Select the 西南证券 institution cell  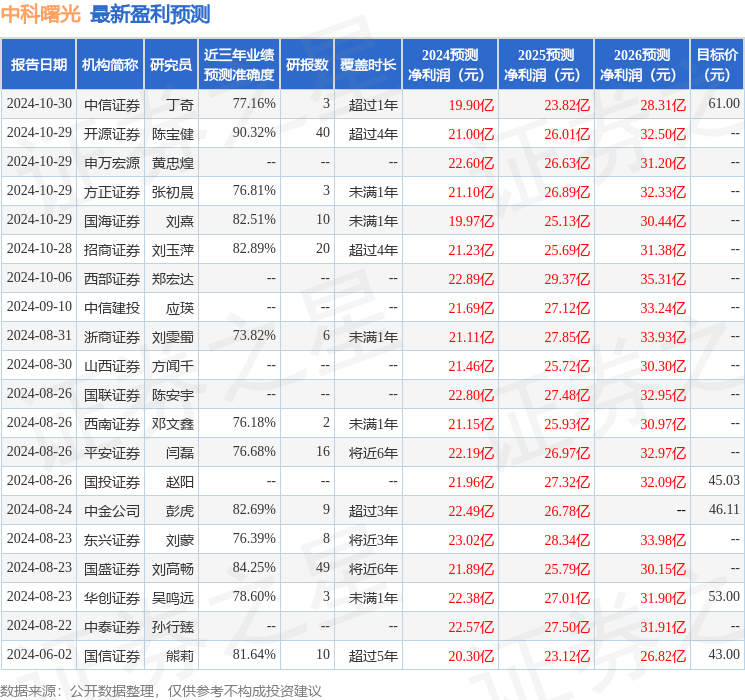(x=112, y=424)
